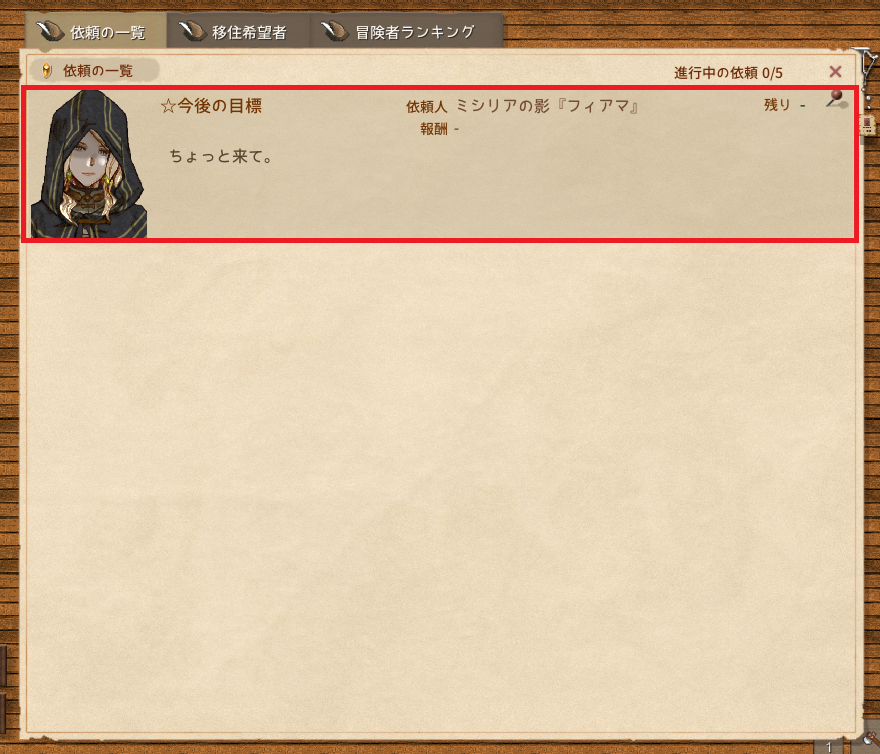Click the feather icon on 依頼の一覧 tab
The height and width of the screenshot is (754, 880).
(x=50, y=31)
